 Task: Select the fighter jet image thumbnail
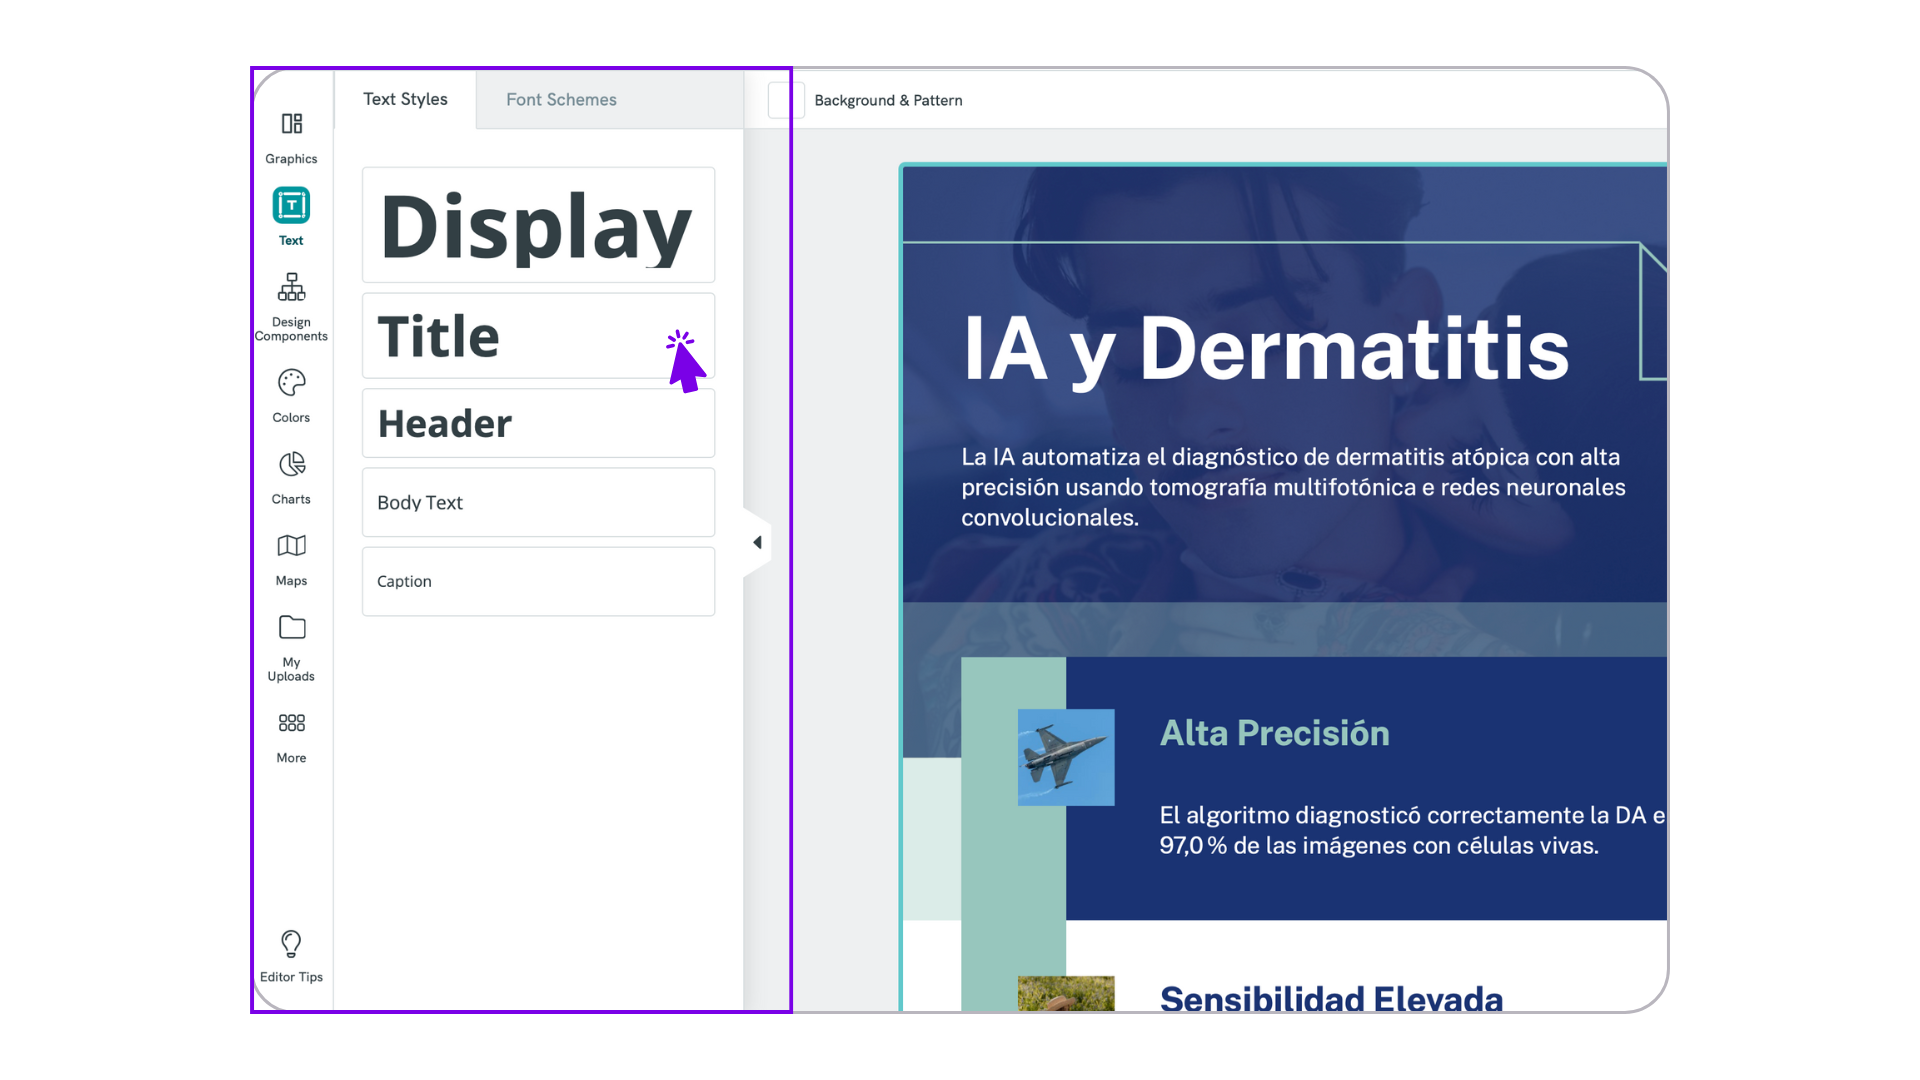point(1066,757)
